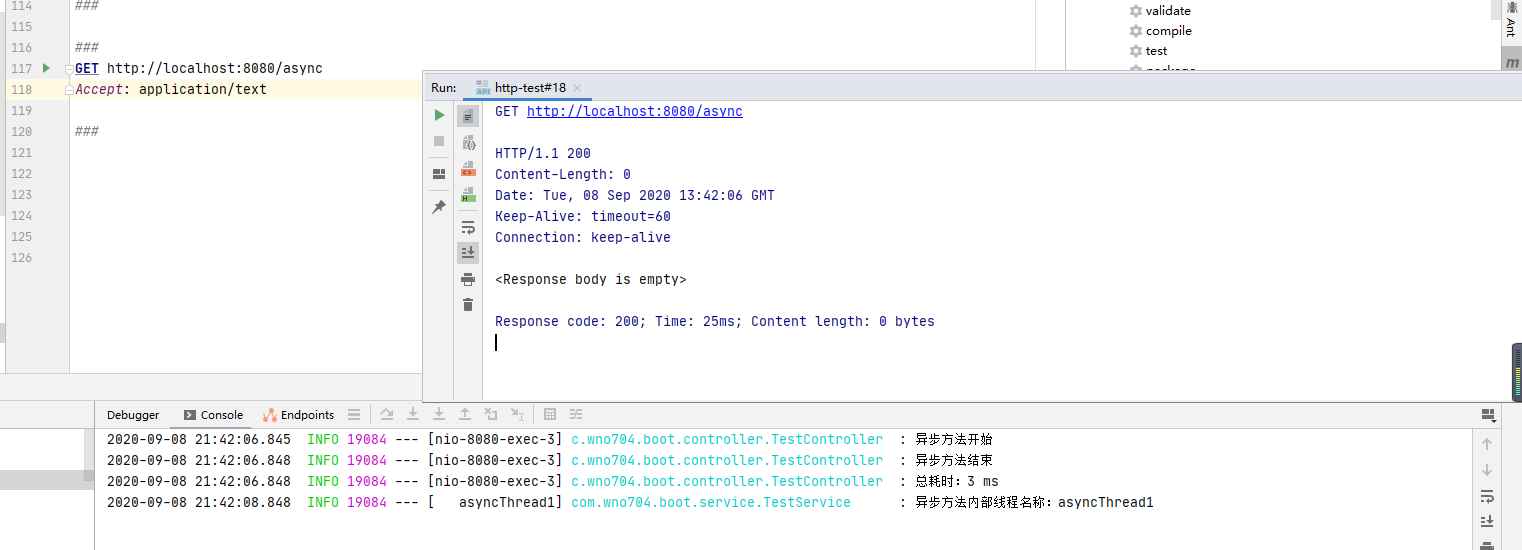Open the Threads list icon beside Endpoints

pos(354,414)
